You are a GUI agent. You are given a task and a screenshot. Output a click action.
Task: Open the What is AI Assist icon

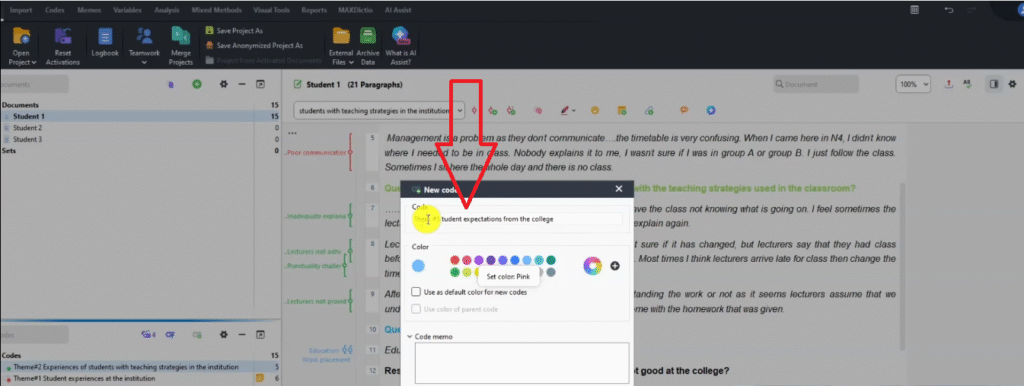398,47
